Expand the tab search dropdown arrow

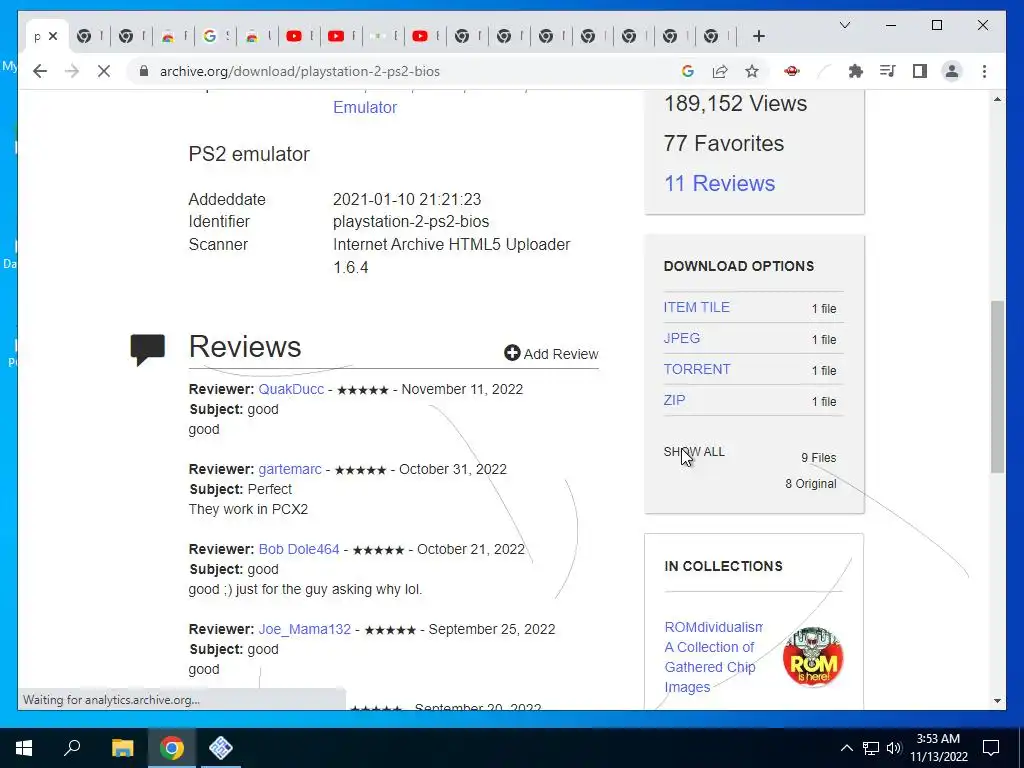[x=844, y=25]
